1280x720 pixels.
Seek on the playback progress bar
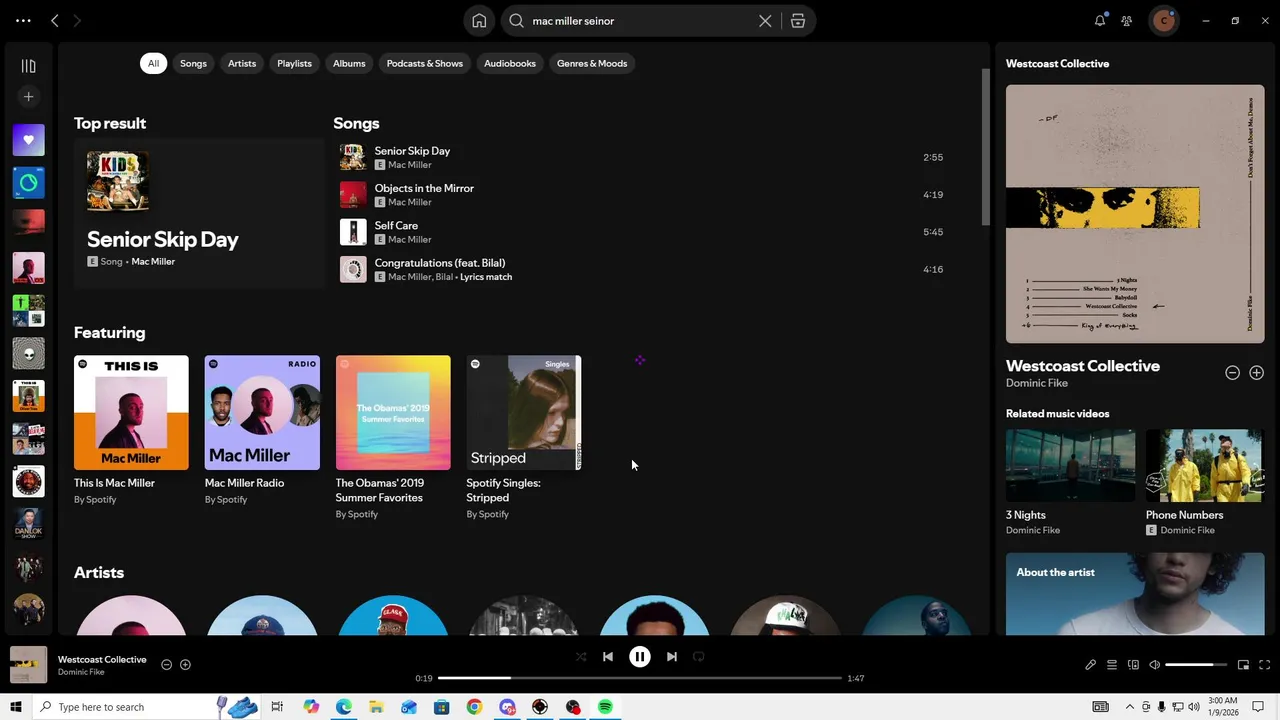coord(640,678)
